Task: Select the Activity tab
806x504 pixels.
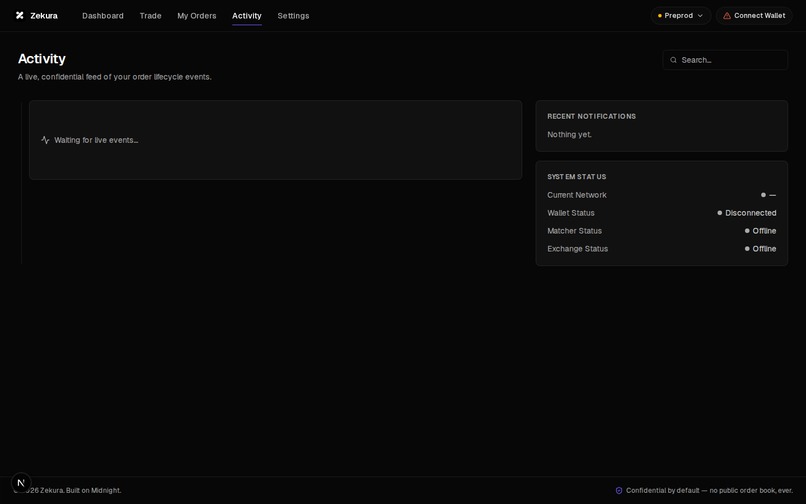Action: click(x=247, y=16)
